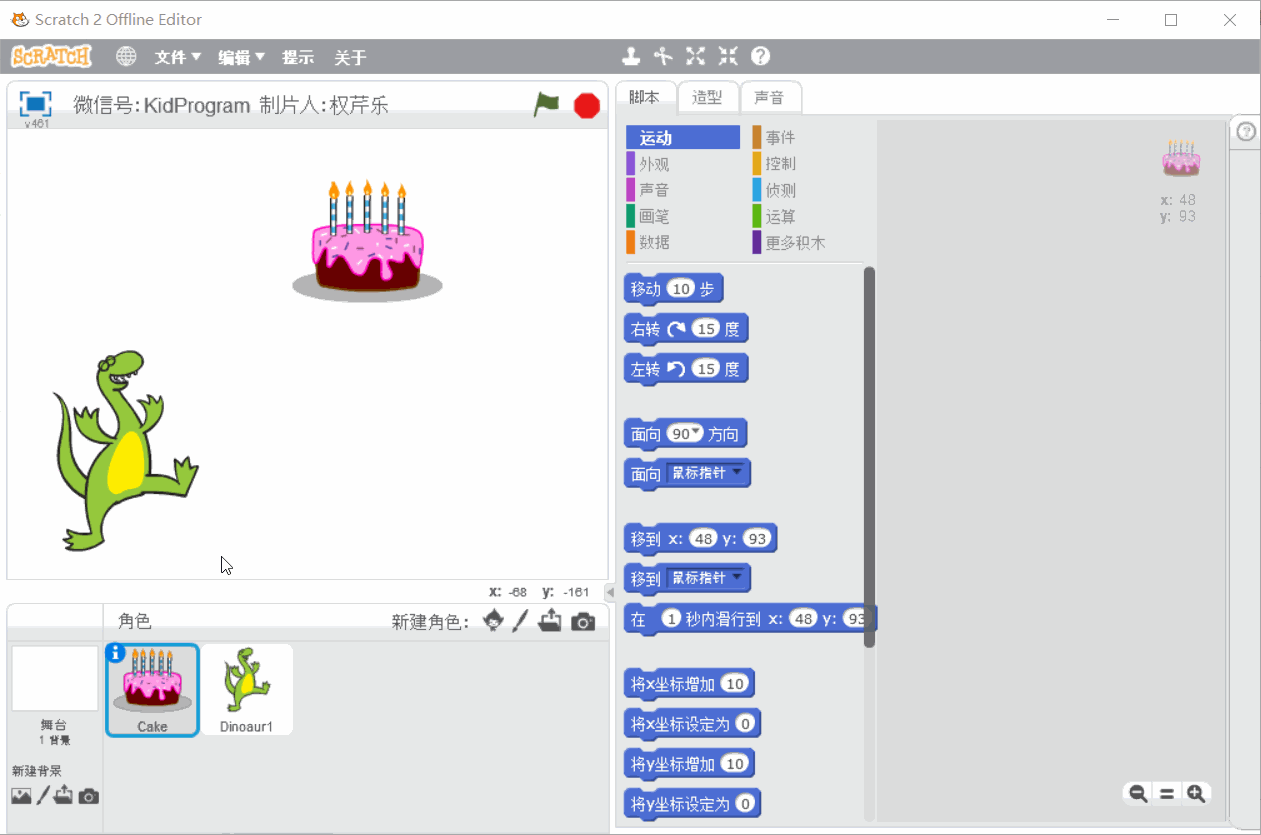This screenshot has height=835, width=1261.
Task: Open the 鼠标指针 dropdown in 面向 block
Action: (x=737, y=473)
